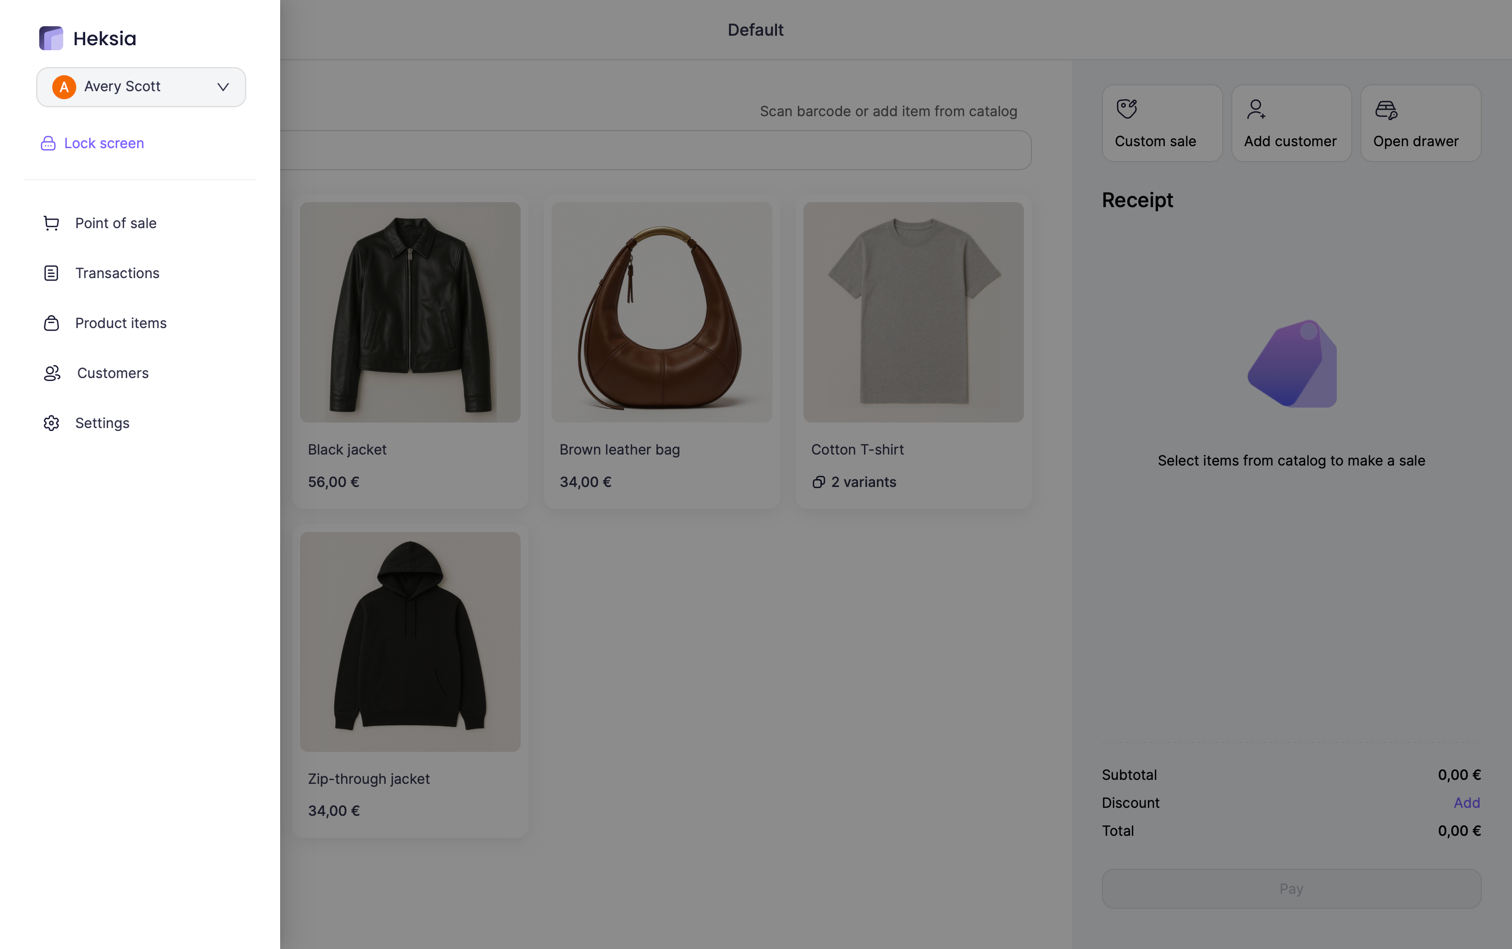
Task: Click the chevron arrow beside Avery Scott
Action: (223, 87)
